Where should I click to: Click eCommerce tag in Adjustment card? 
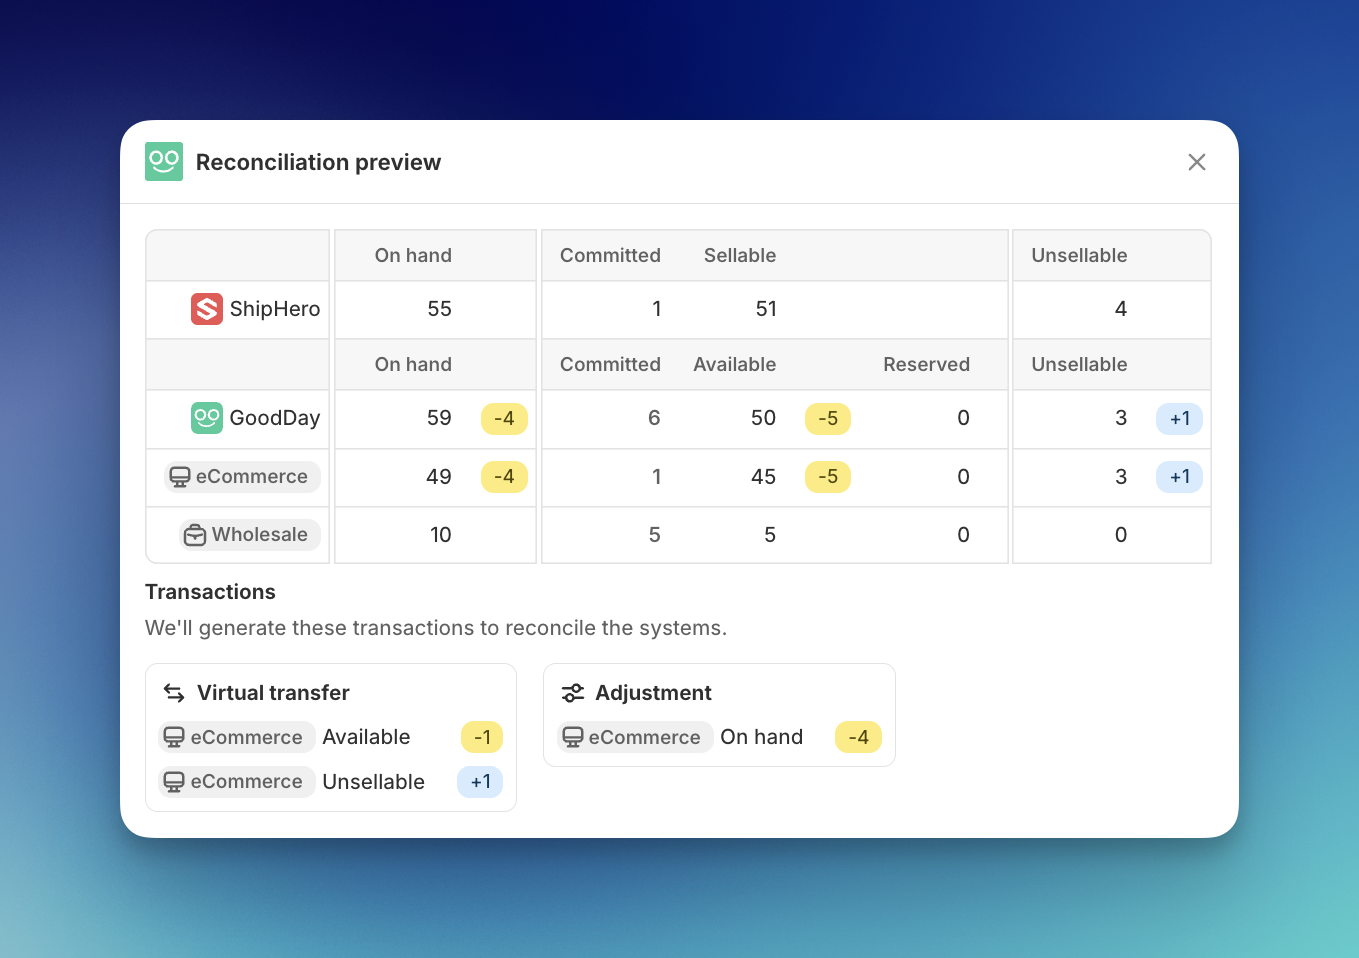point(635,737)
